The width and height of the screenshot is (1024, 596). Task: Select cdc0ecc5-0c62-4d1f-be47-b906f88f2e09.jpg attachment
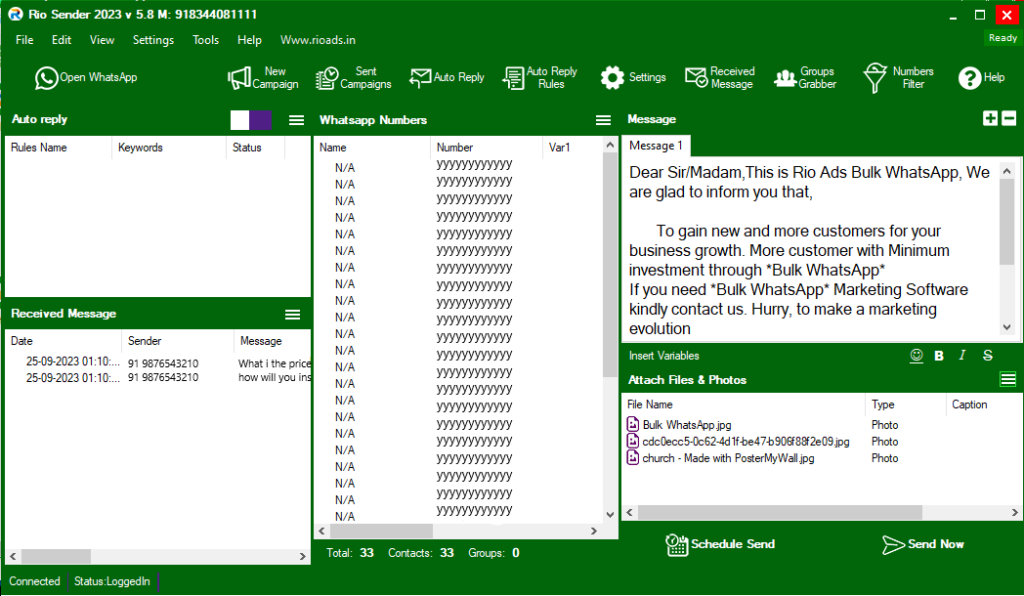click(745, 441)
